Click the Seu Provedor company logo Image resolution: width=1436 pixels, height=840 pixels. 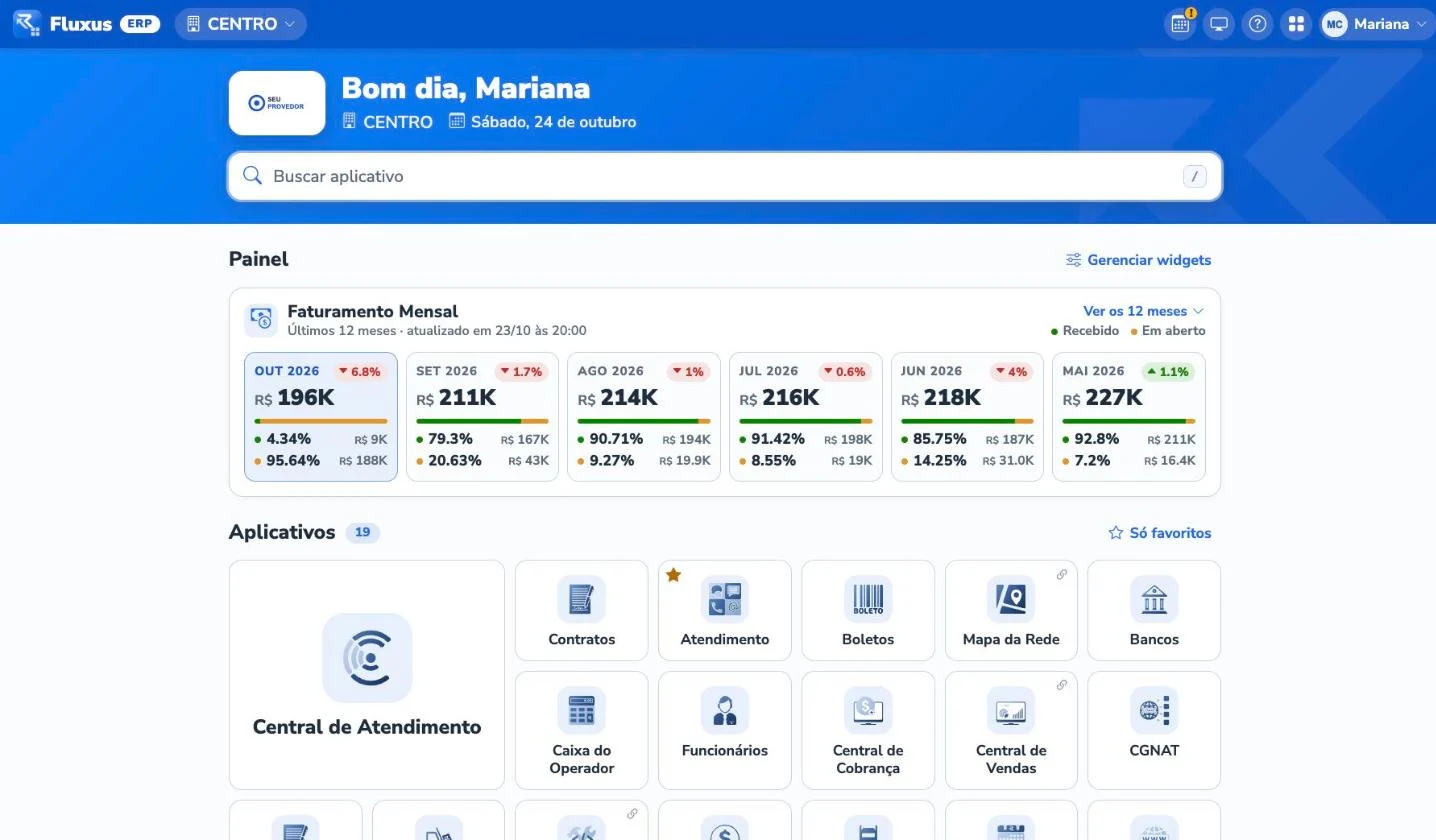pos(277,103)
